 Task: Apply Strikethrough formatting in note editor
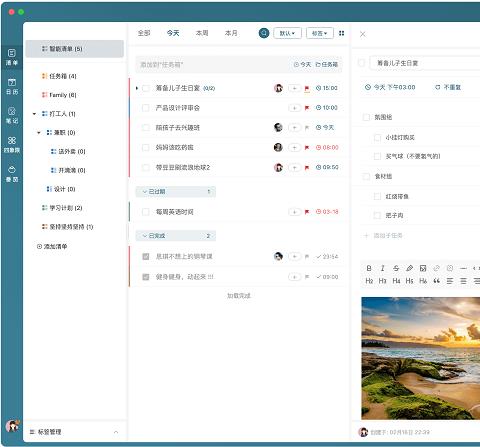click(396, 268)
